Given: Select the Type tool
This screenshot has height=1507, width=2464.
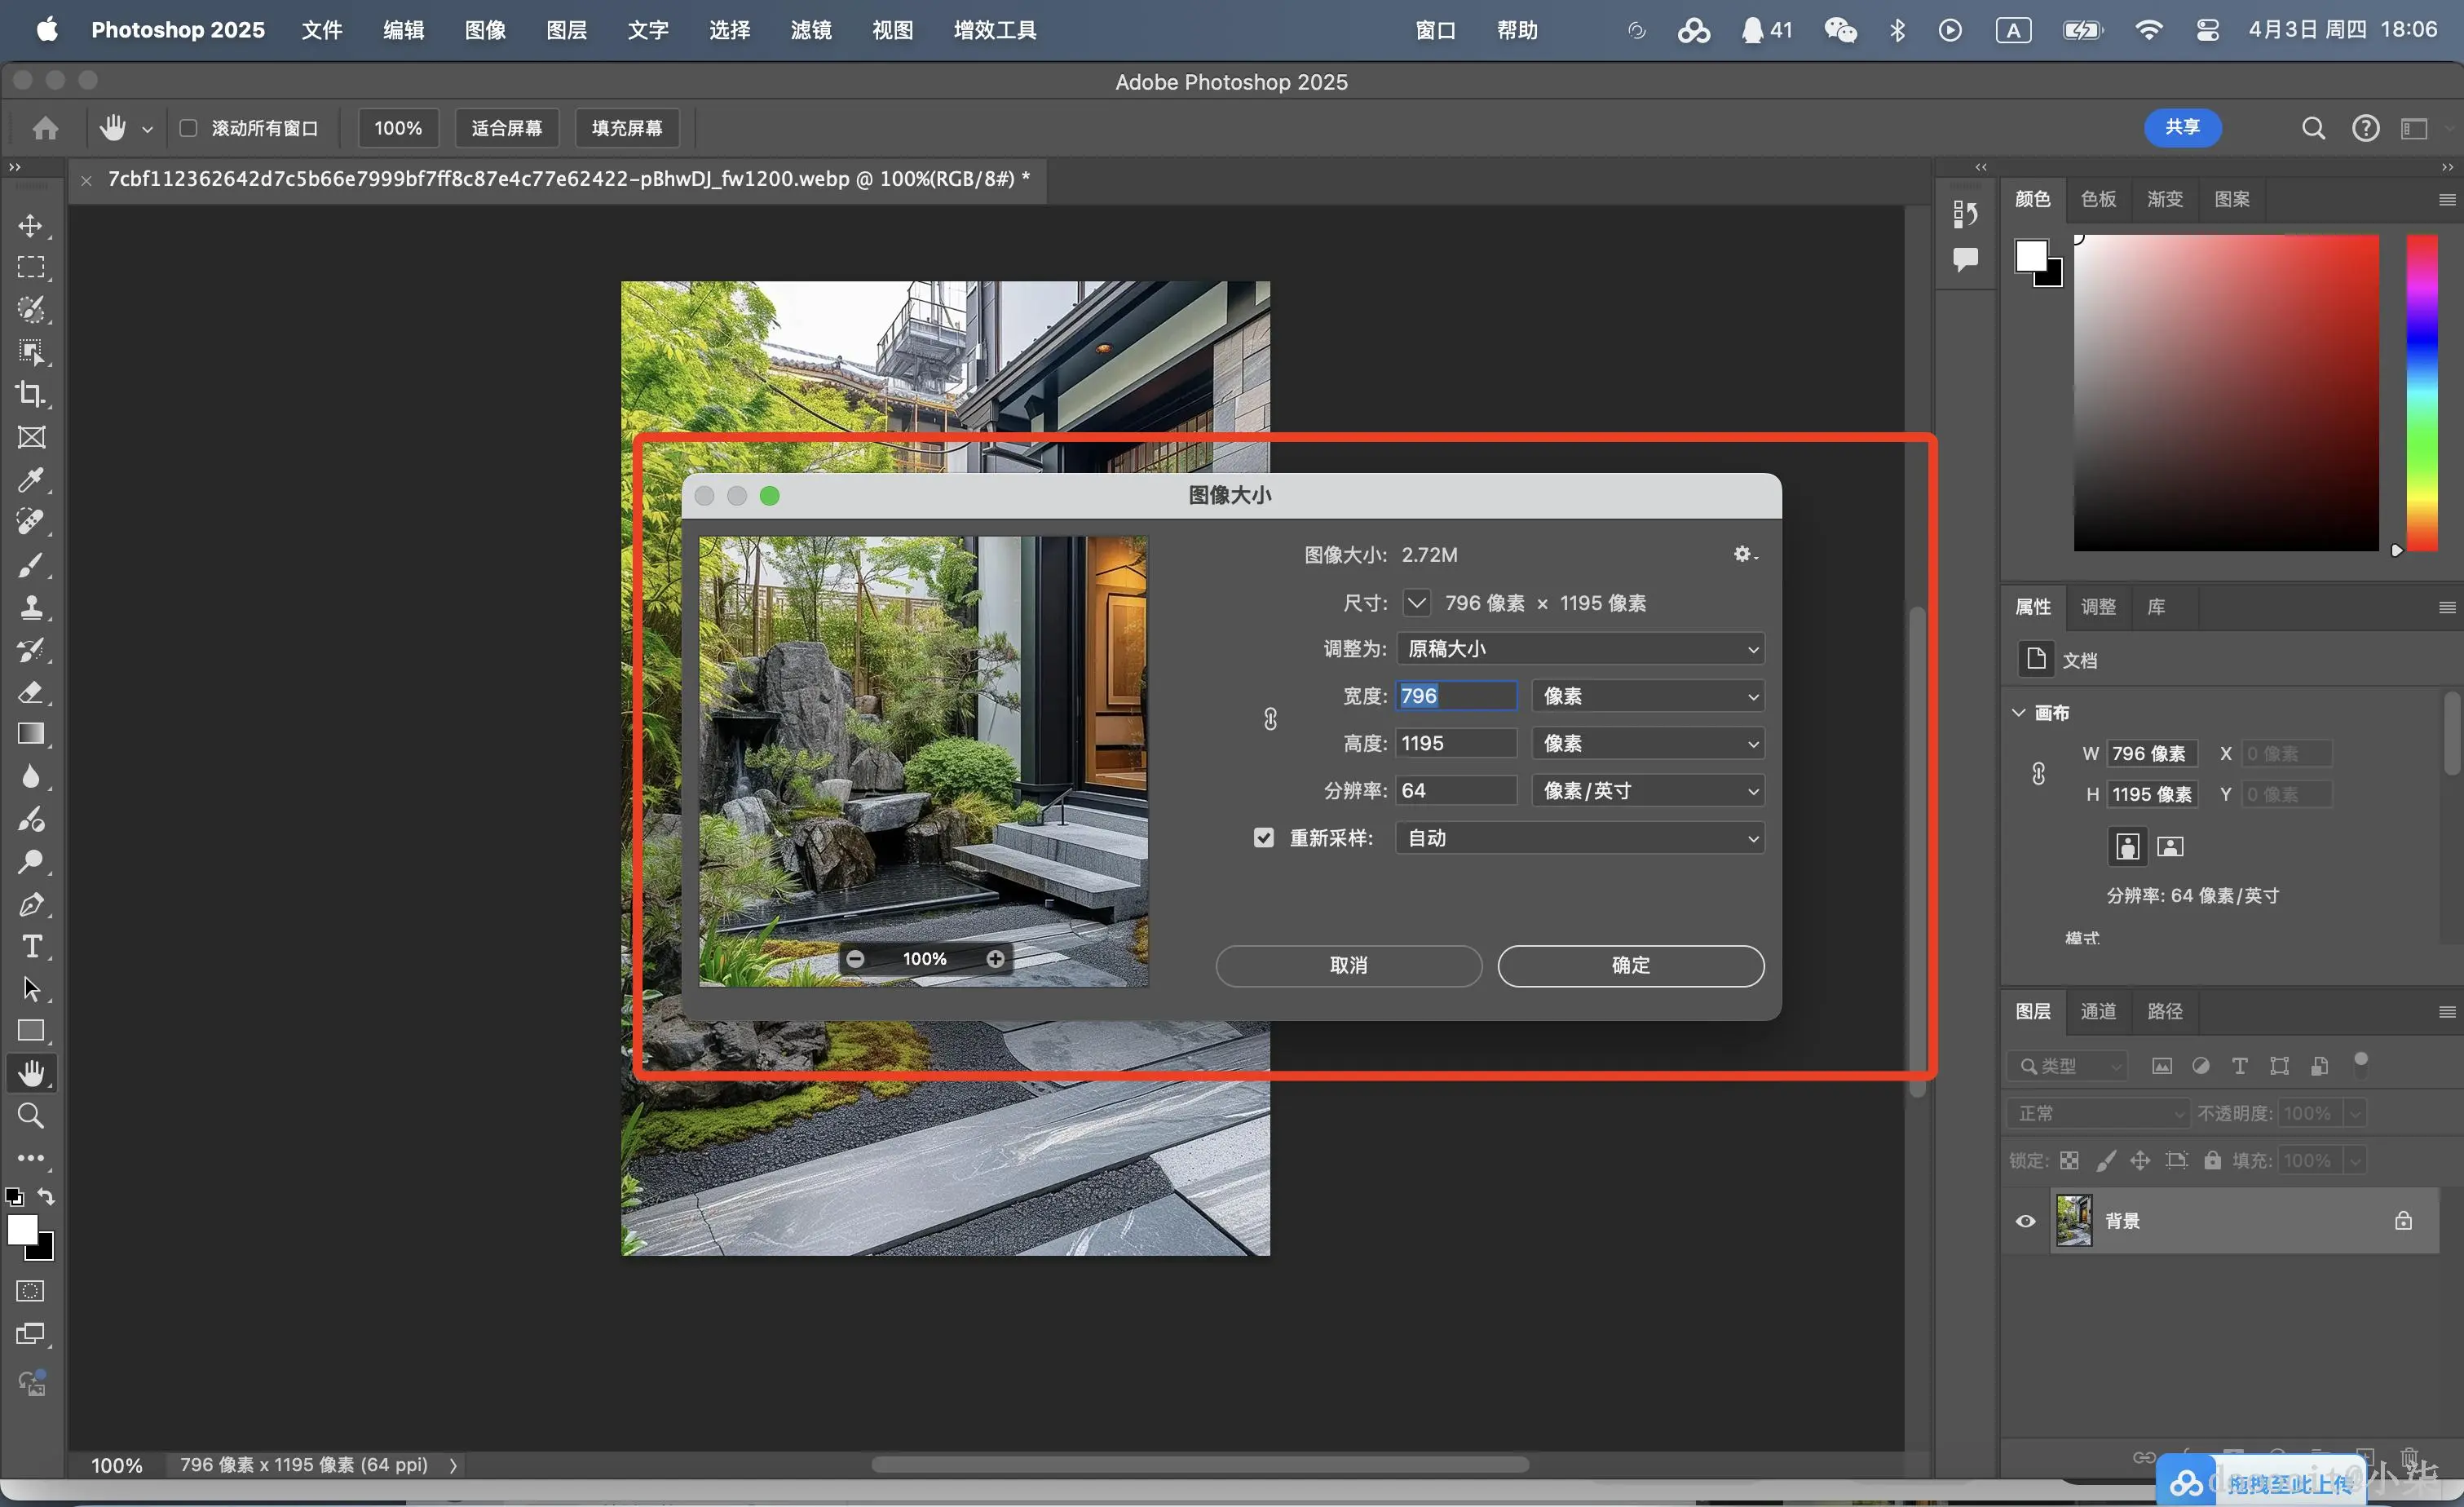Looking at the screenshot, I should click(x=31, y=946).
